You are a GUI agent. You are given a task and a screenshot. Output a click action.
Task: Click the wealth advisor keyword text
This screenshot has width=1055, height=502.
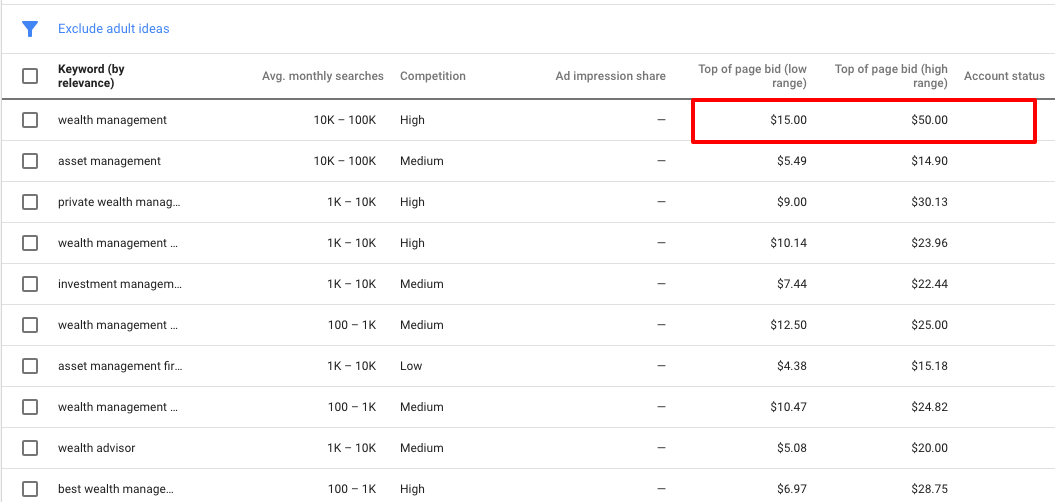96,448
